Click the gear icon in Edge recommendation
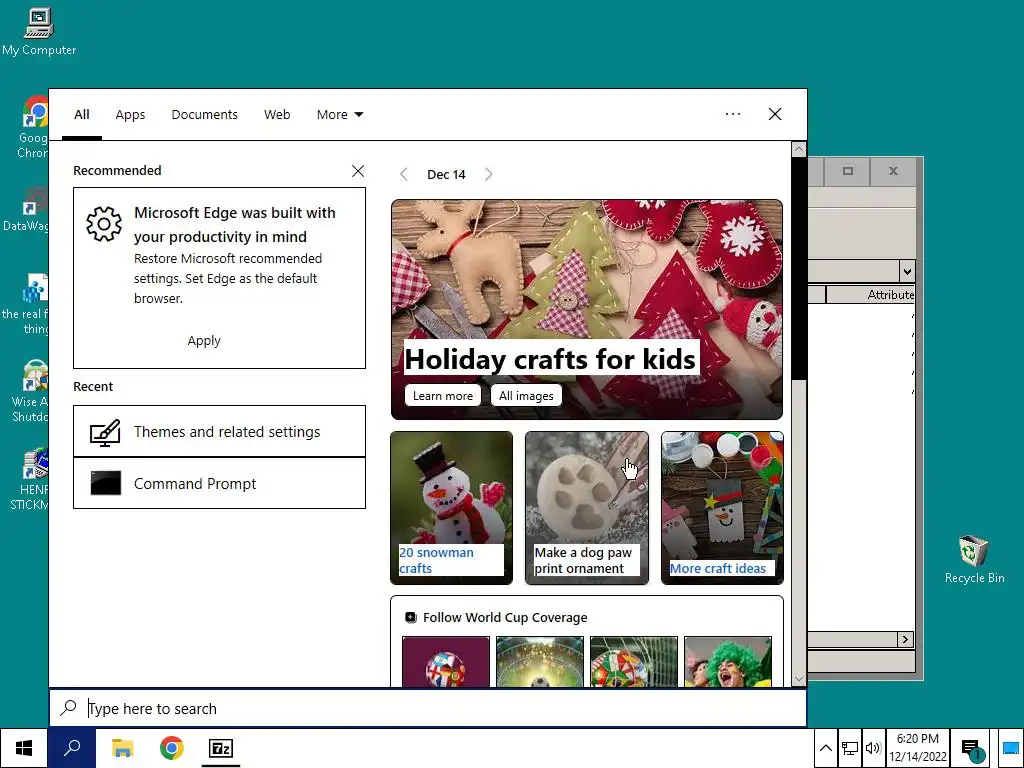This screenshot has height=768, width=1024. 104,224
